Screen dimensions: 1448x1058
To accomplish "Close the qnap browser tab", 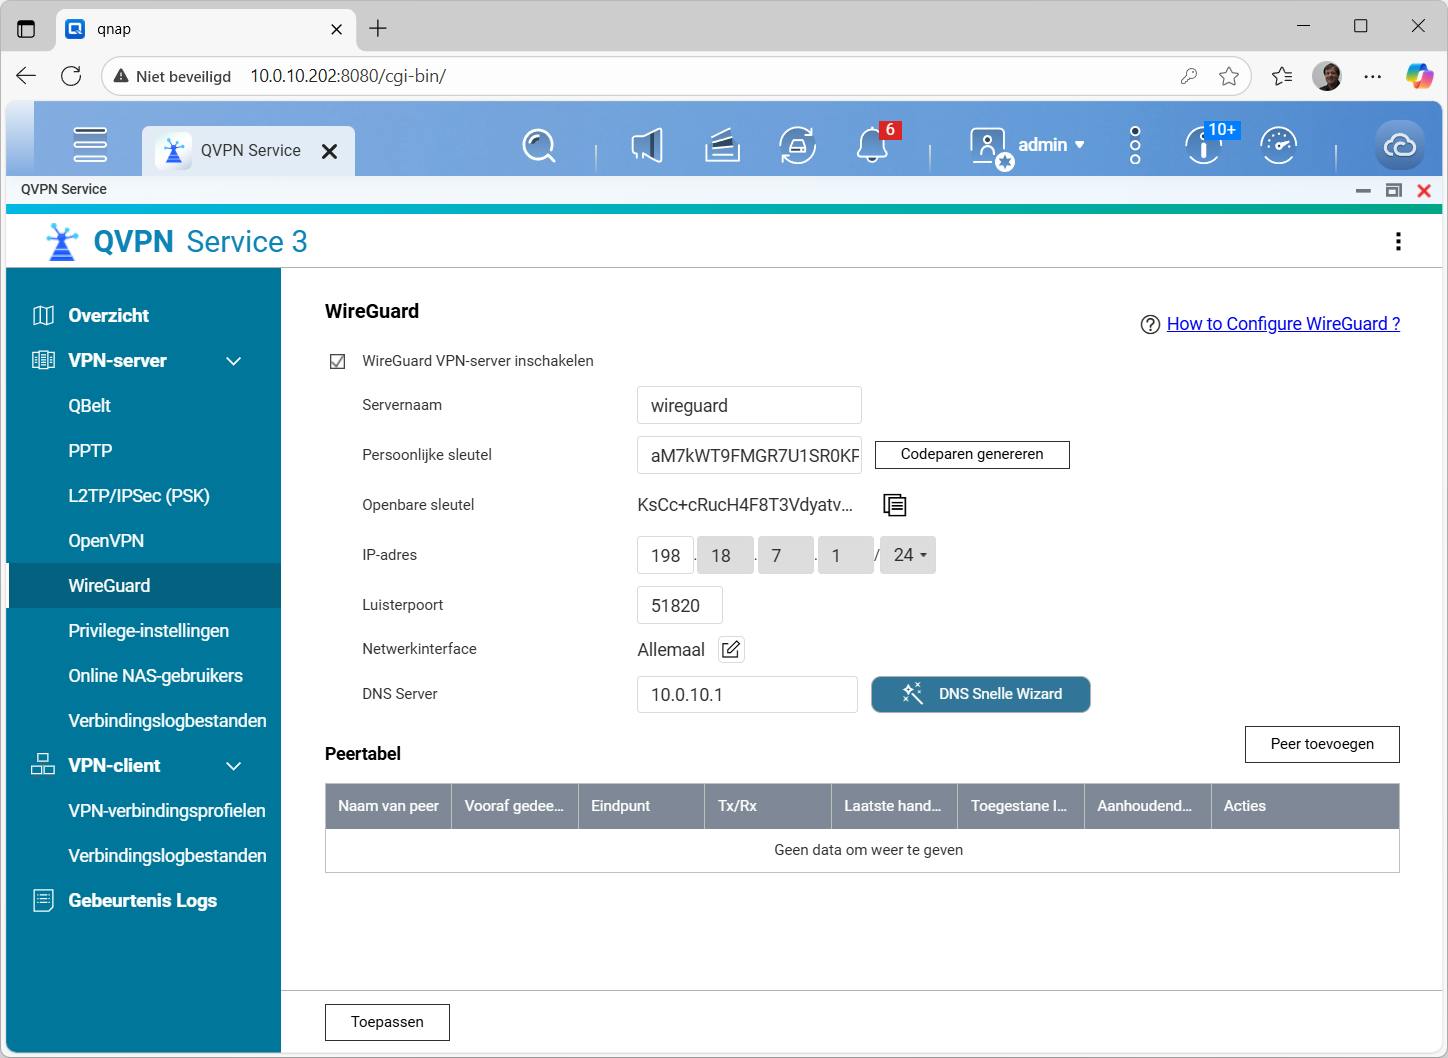I will [337, 29].
